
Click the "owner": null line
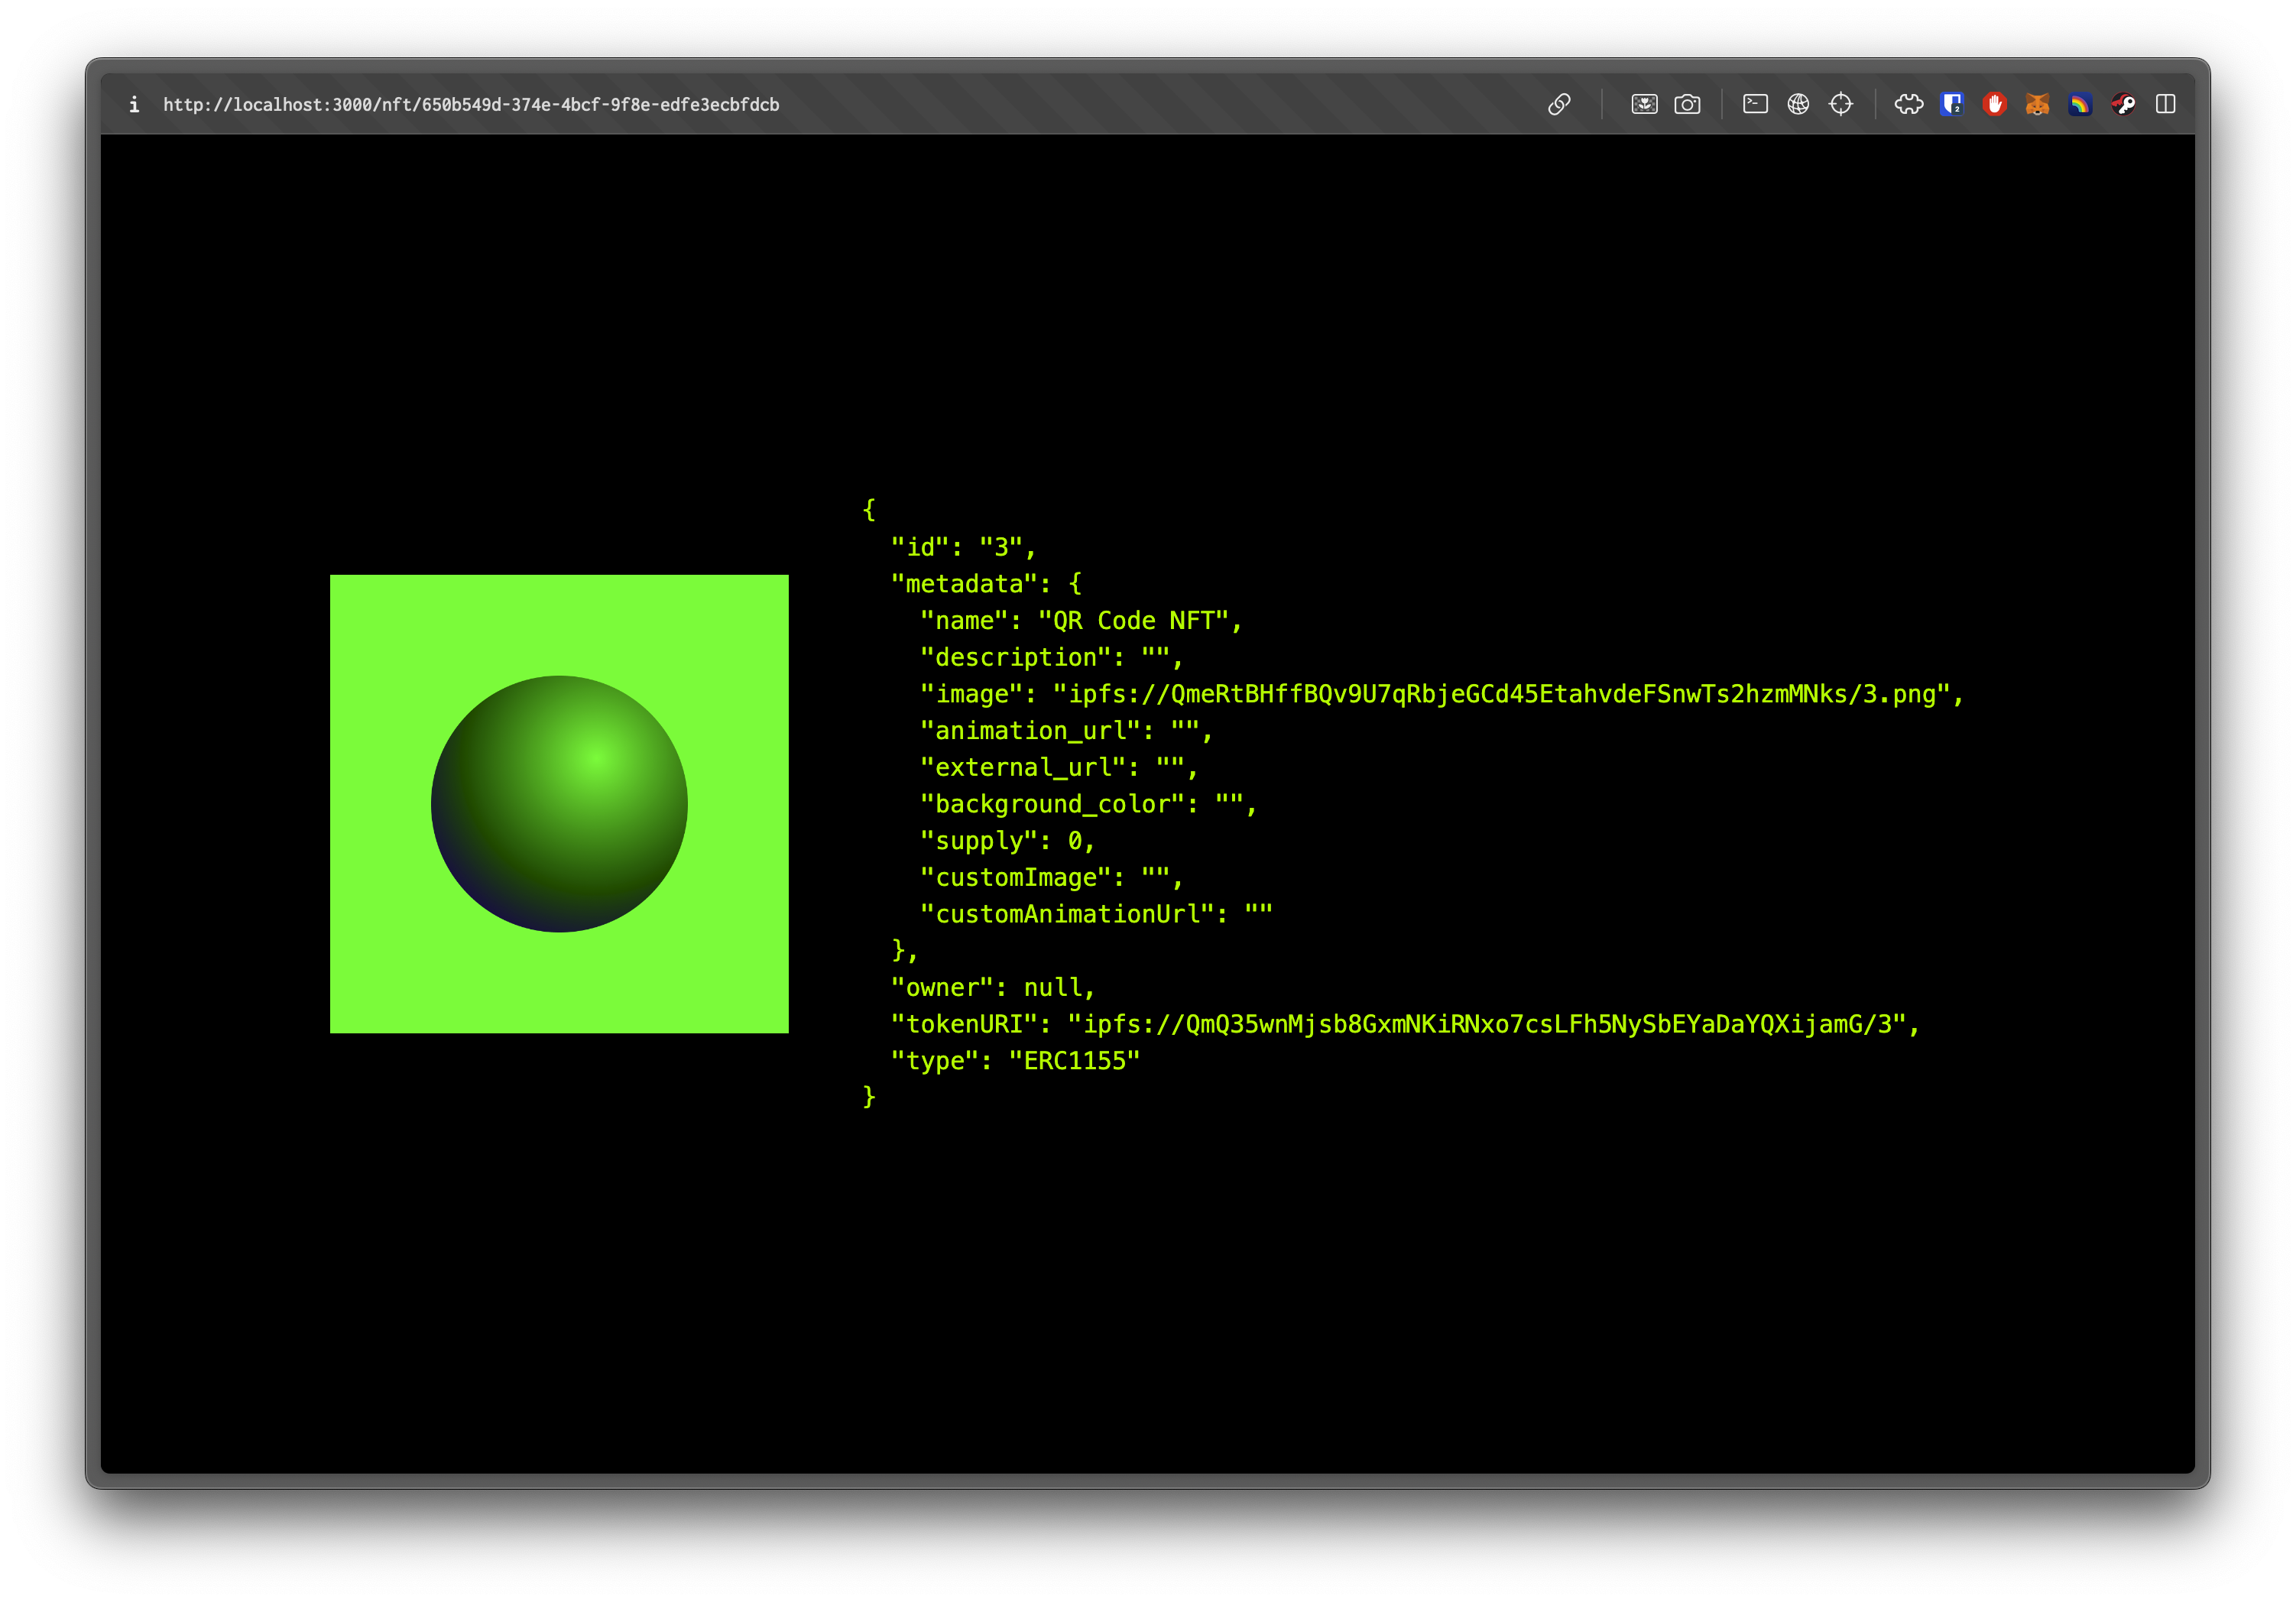[993, 988]
